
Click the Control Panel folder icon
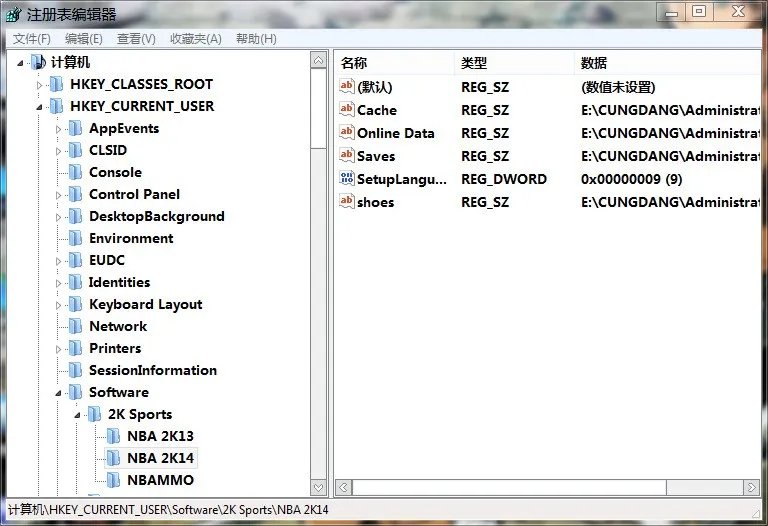[x=75, y=194]
